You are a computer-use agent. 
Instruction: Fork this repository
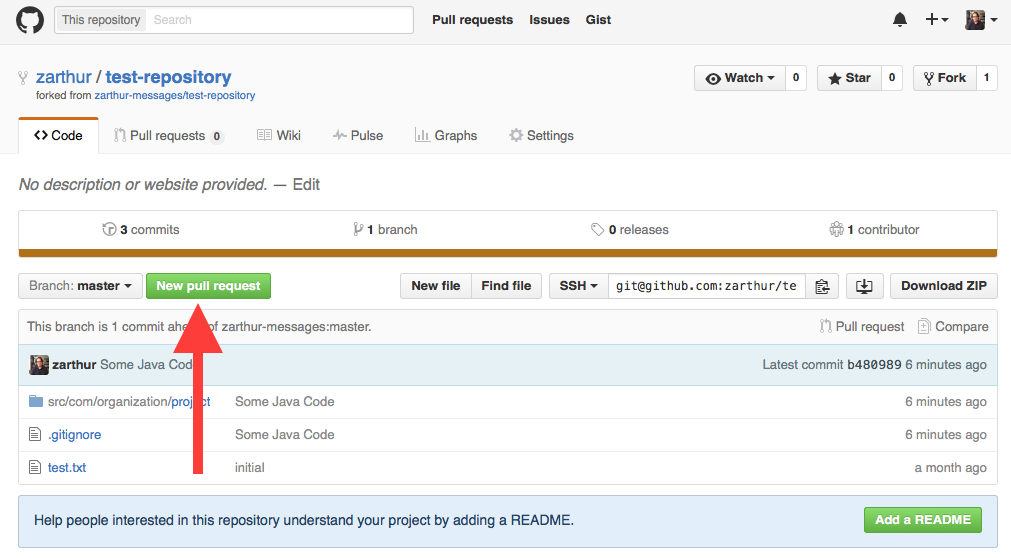point(945,78)
